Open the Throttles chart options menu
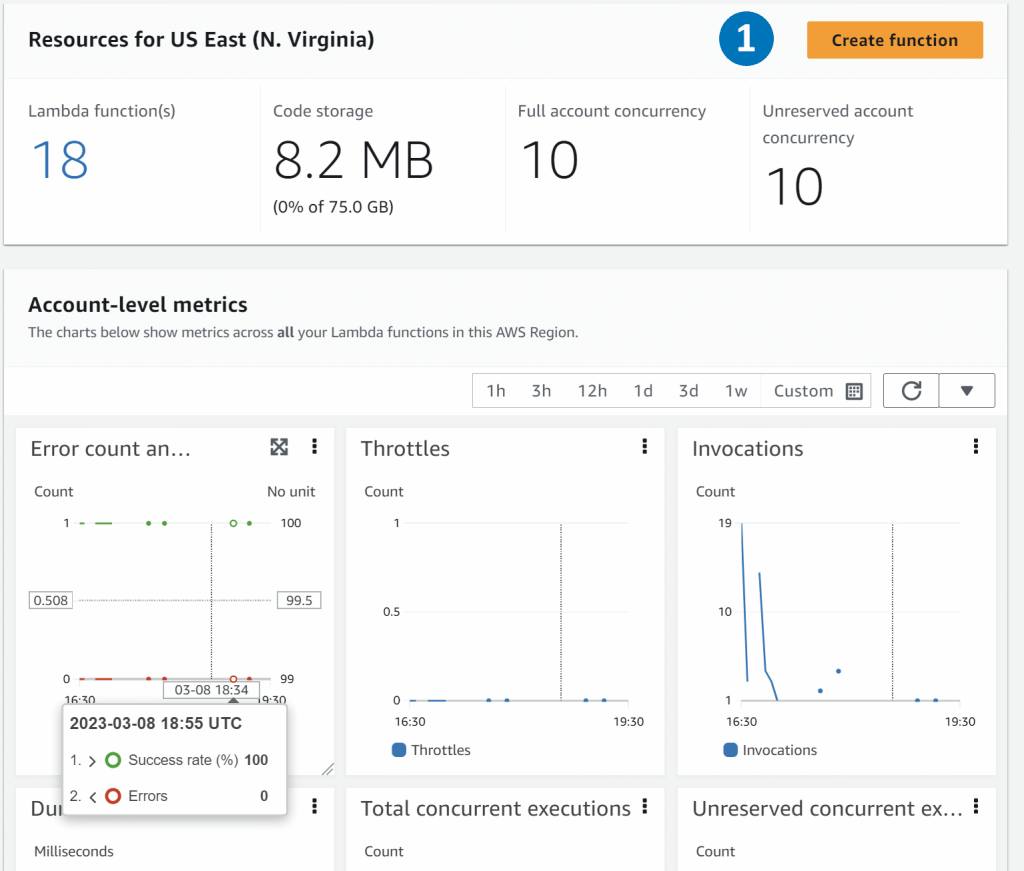Screen dimensions: 1024x871 pyautogui.click(x=645, y=447)
